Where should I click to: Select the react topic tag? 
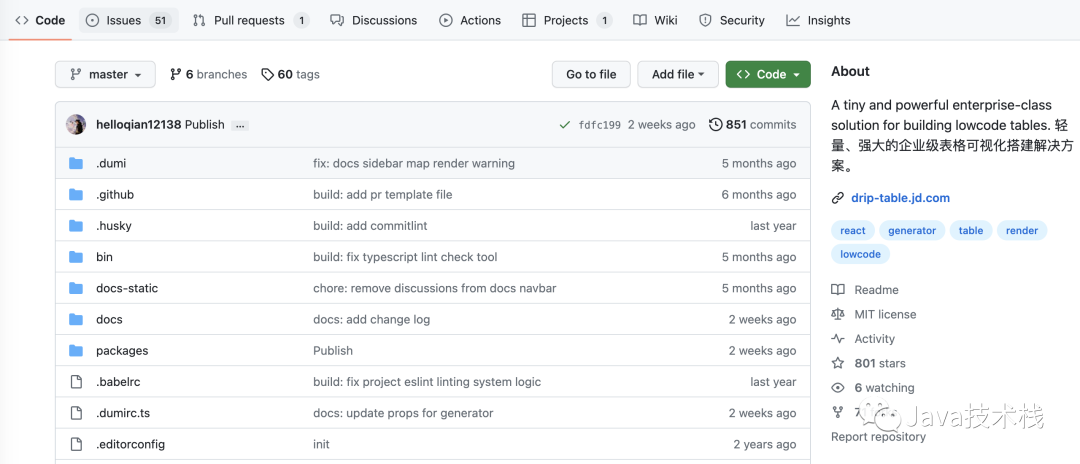click(853, 231)
